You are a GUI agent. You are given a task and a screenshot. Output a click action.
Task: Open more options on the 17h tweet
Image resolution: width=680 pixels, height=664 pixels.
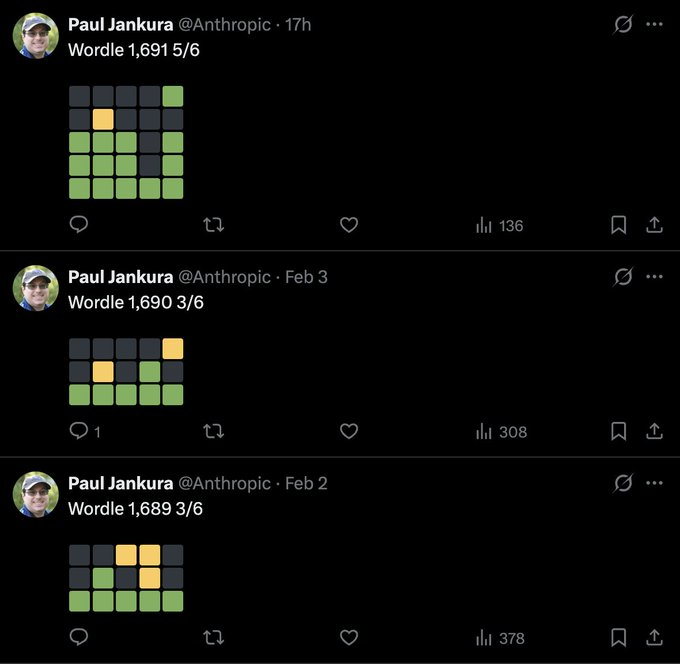(x=655, y=24)
